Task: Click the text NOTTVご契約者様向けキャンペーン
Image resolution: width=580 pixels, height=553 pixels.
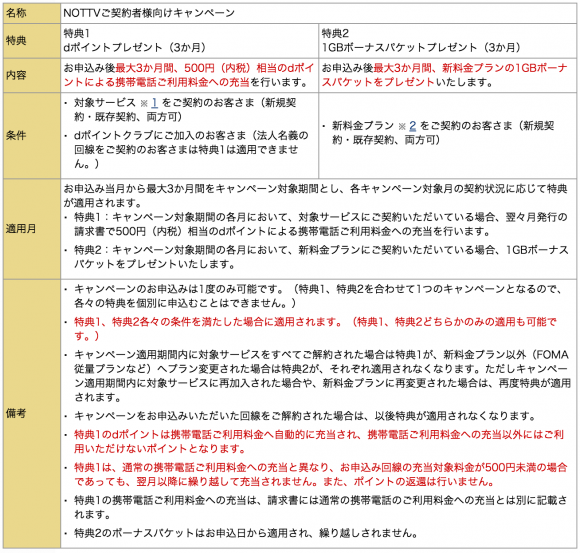Action: point(149,13)
